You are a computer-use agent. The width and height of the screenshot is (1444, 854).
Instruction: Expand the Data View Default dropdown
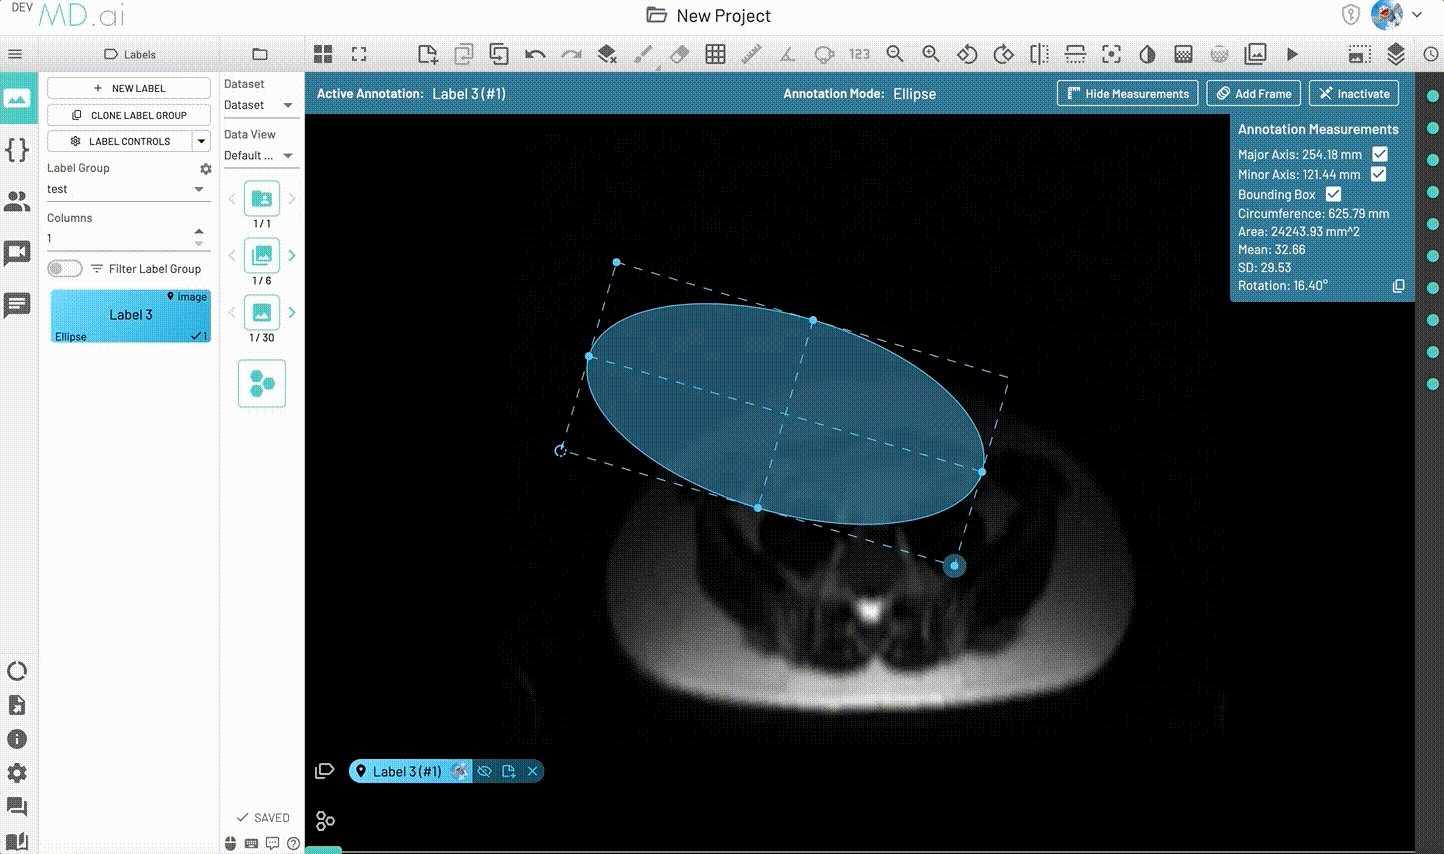[x=261, y=155]
